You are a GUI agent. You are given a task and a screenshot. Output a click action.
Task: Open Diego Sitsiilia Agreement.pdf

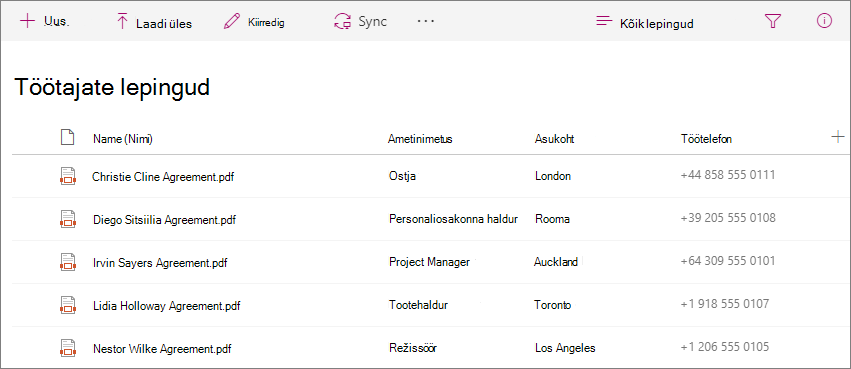point(164,220)
